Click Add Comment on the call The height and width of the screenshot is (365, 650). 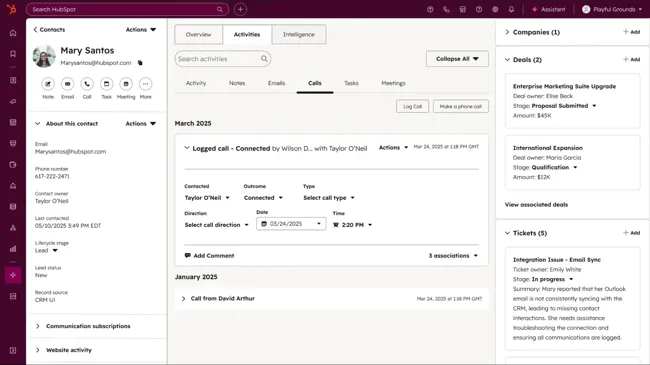click(209, 256)
